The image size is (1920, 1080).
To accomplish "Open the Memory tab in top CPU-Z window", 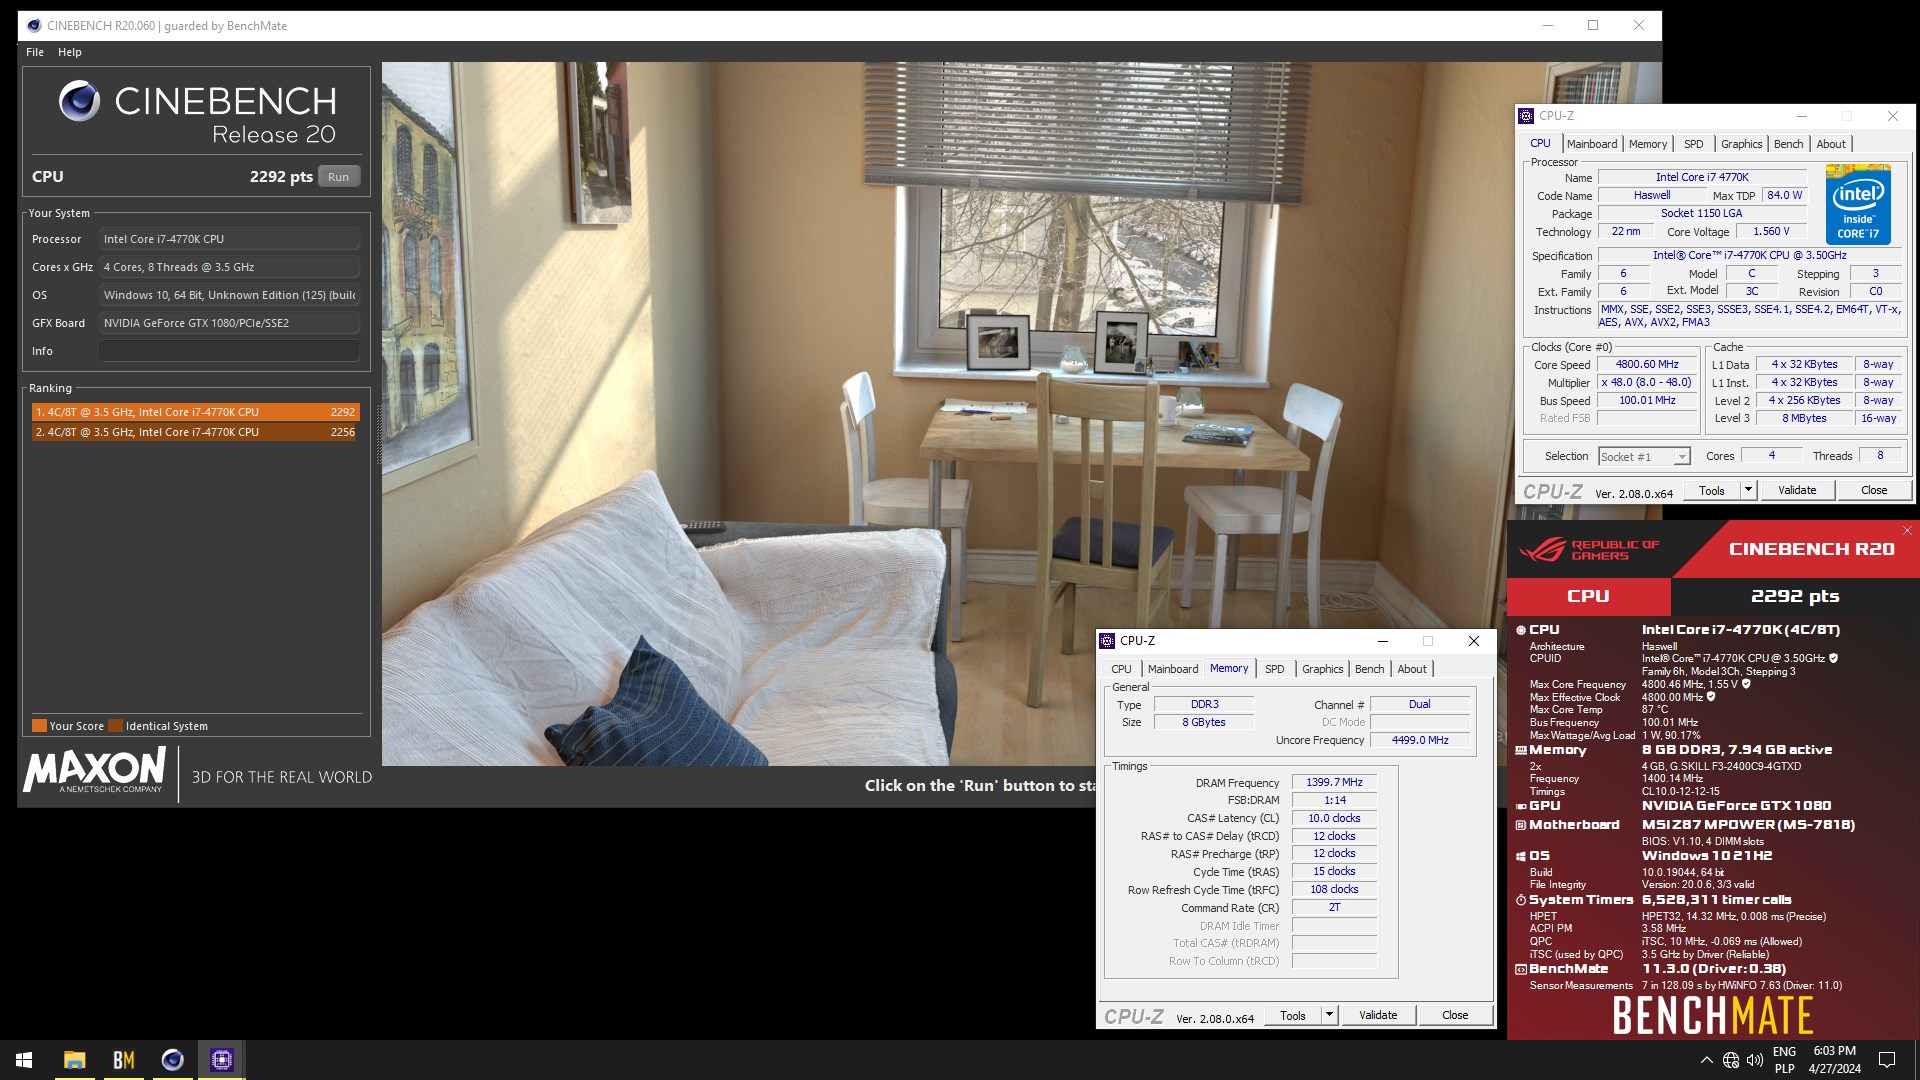I will point(1648,144).
